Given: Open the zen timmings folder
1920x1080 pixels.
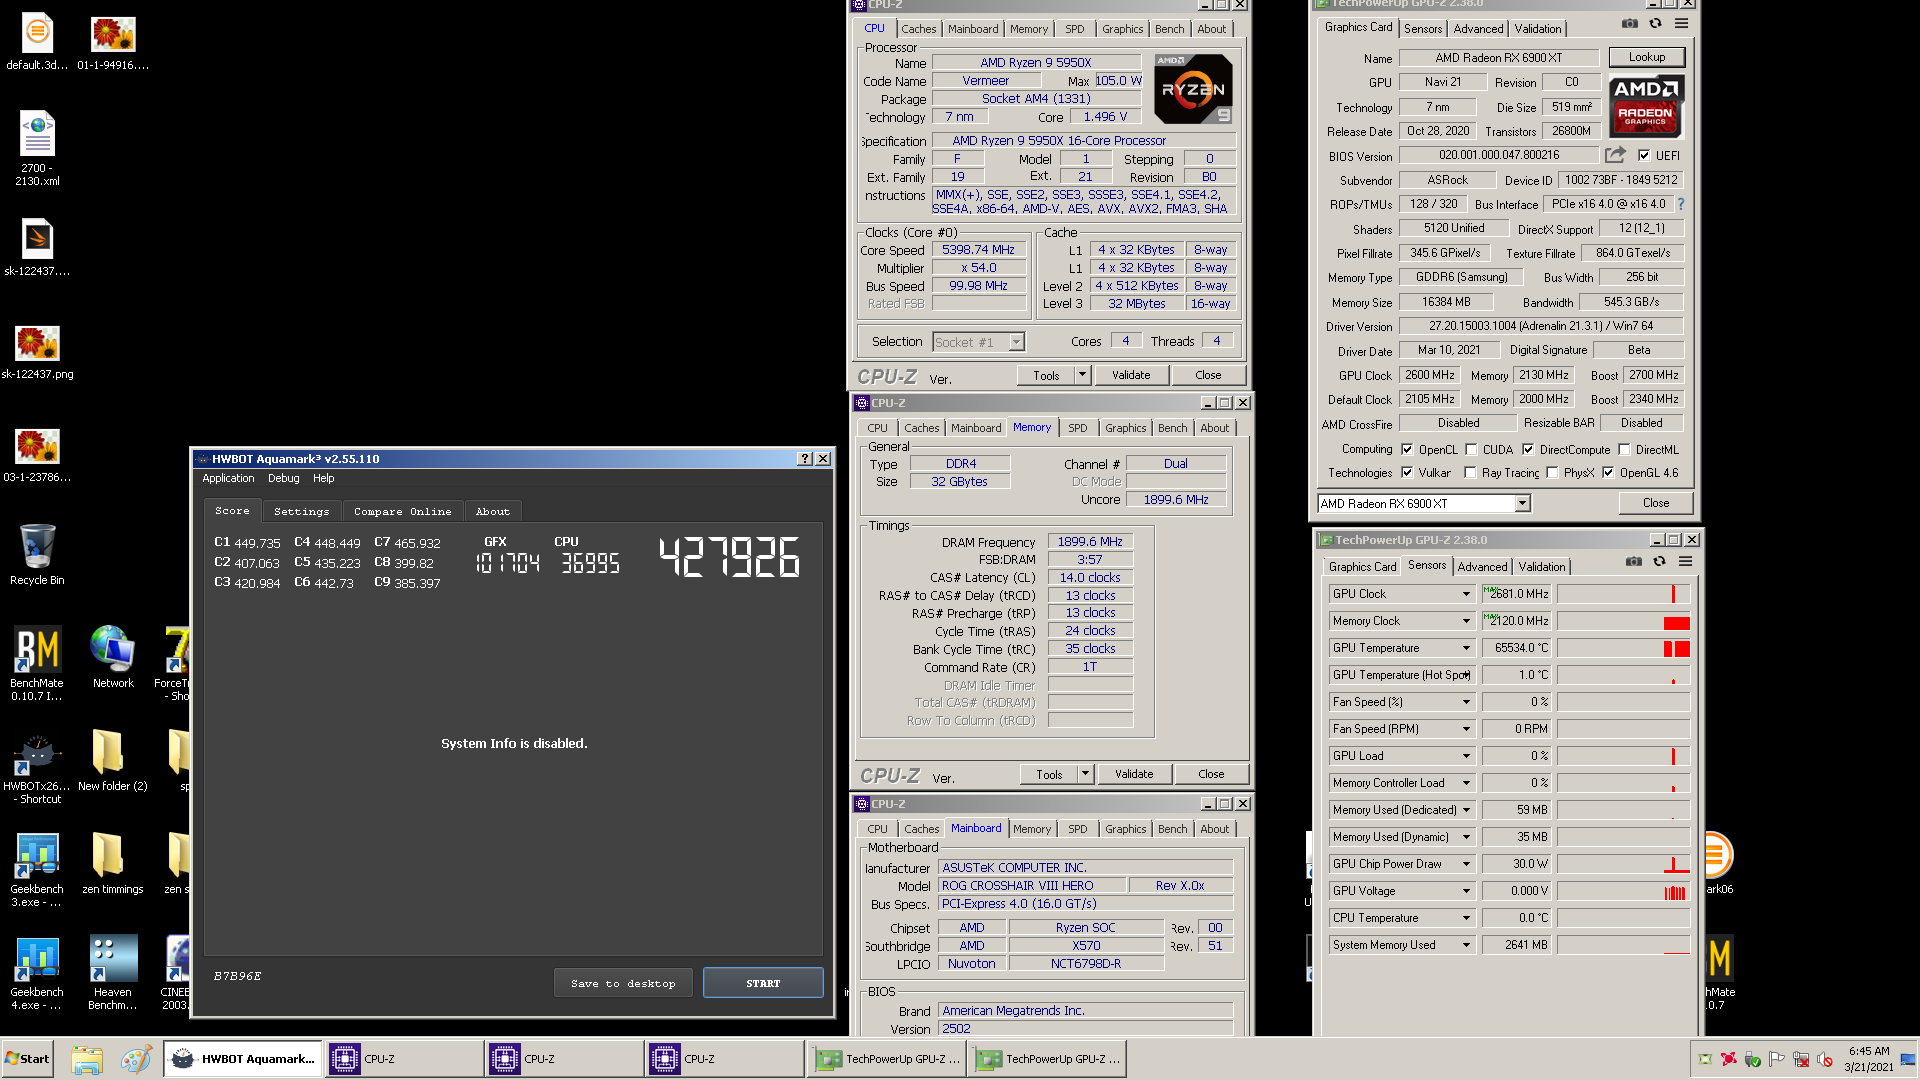Looking at the screenshot, I should [x=113, y=862].
